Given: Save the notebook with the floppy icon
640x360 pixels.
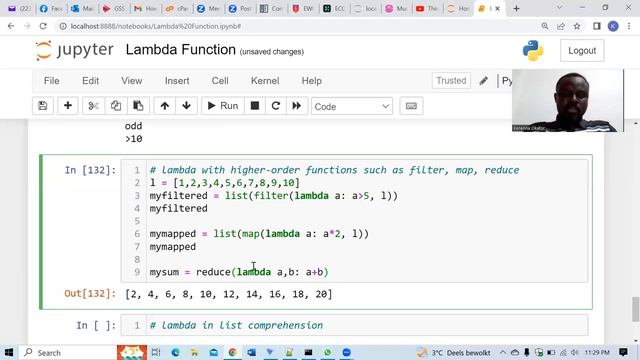Looking at the screenshot, I should (x=42, y=106).
